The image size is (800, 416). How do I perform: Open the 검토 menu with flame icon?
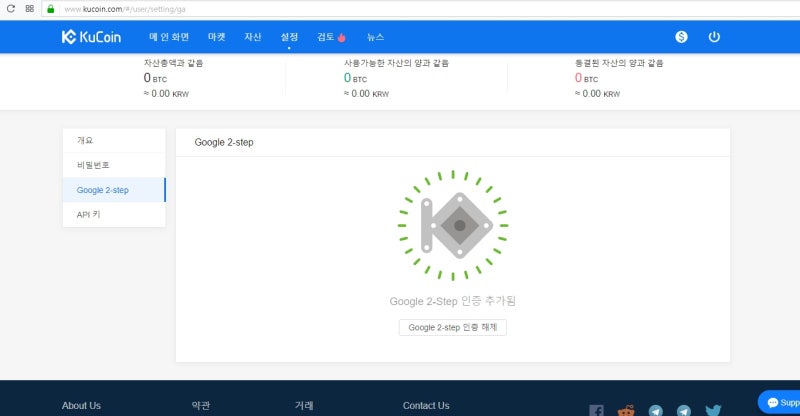click(331, 37)
